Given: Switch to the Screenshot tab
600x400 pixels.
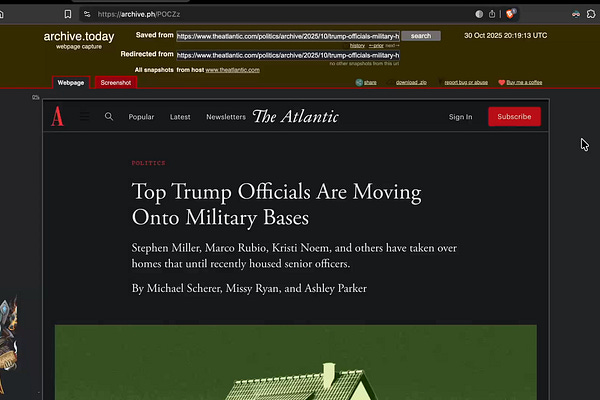Looking at the screenshot, I should coord(116,83).
